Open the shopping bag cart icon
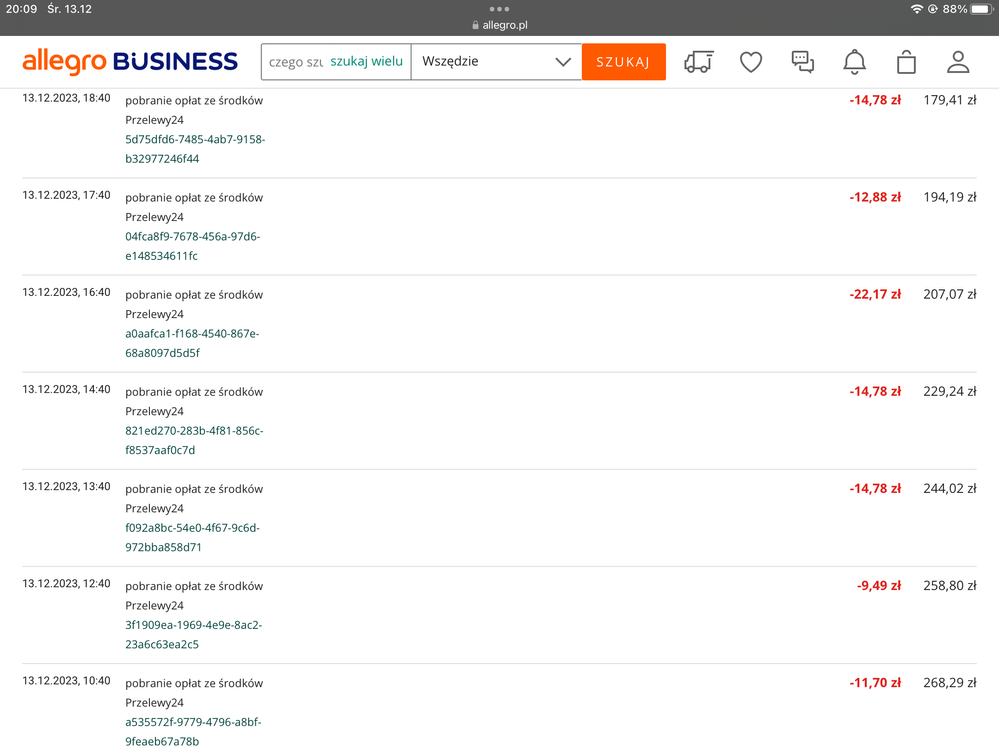This screenshot has height=749, width=999. pyautogui.click(x=906, y=62)
